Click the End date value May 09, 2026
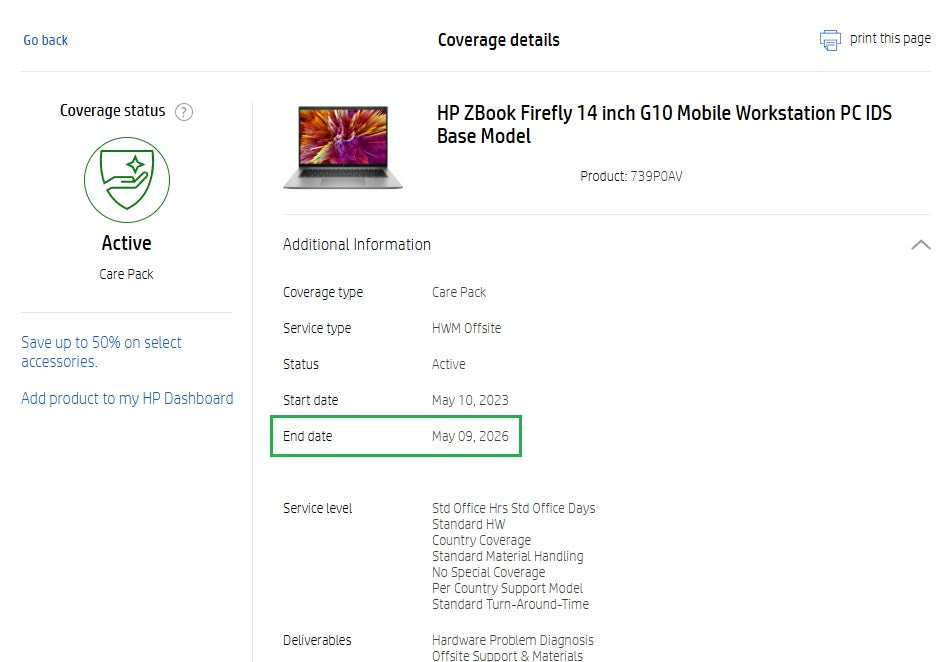 (470, 436)
